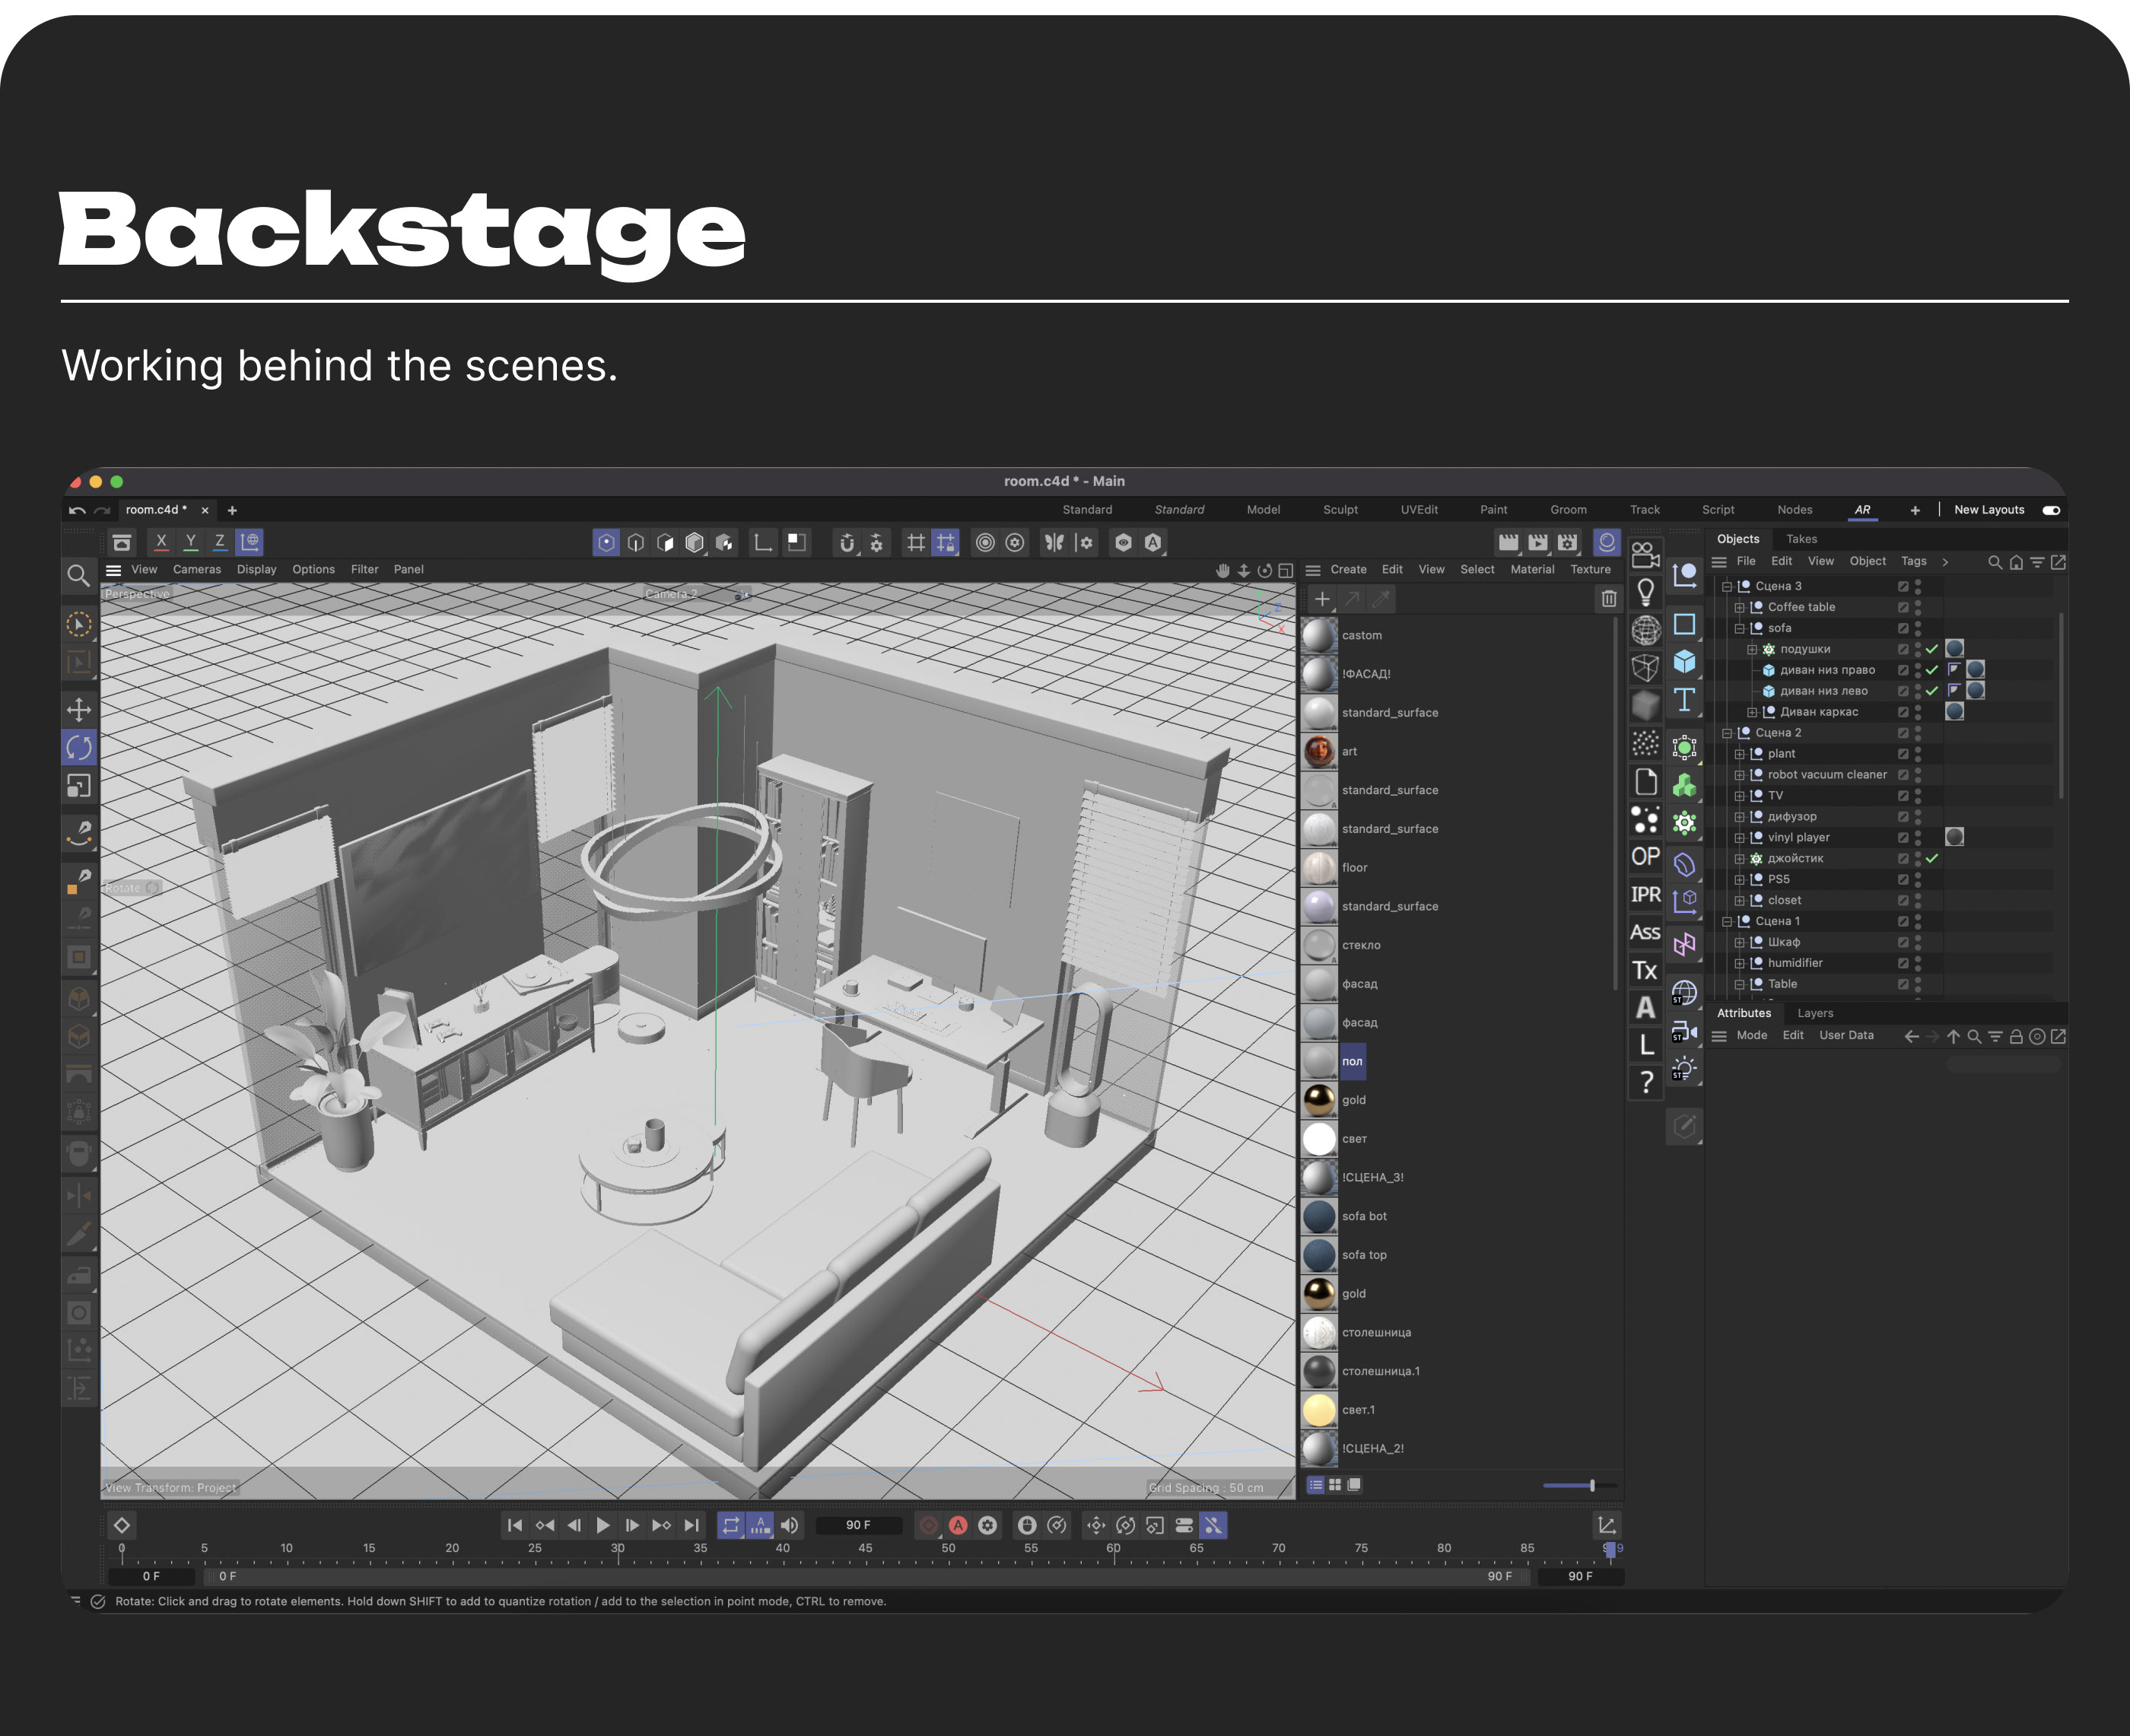Select the Move tool in left toolbar

(78, 710)
